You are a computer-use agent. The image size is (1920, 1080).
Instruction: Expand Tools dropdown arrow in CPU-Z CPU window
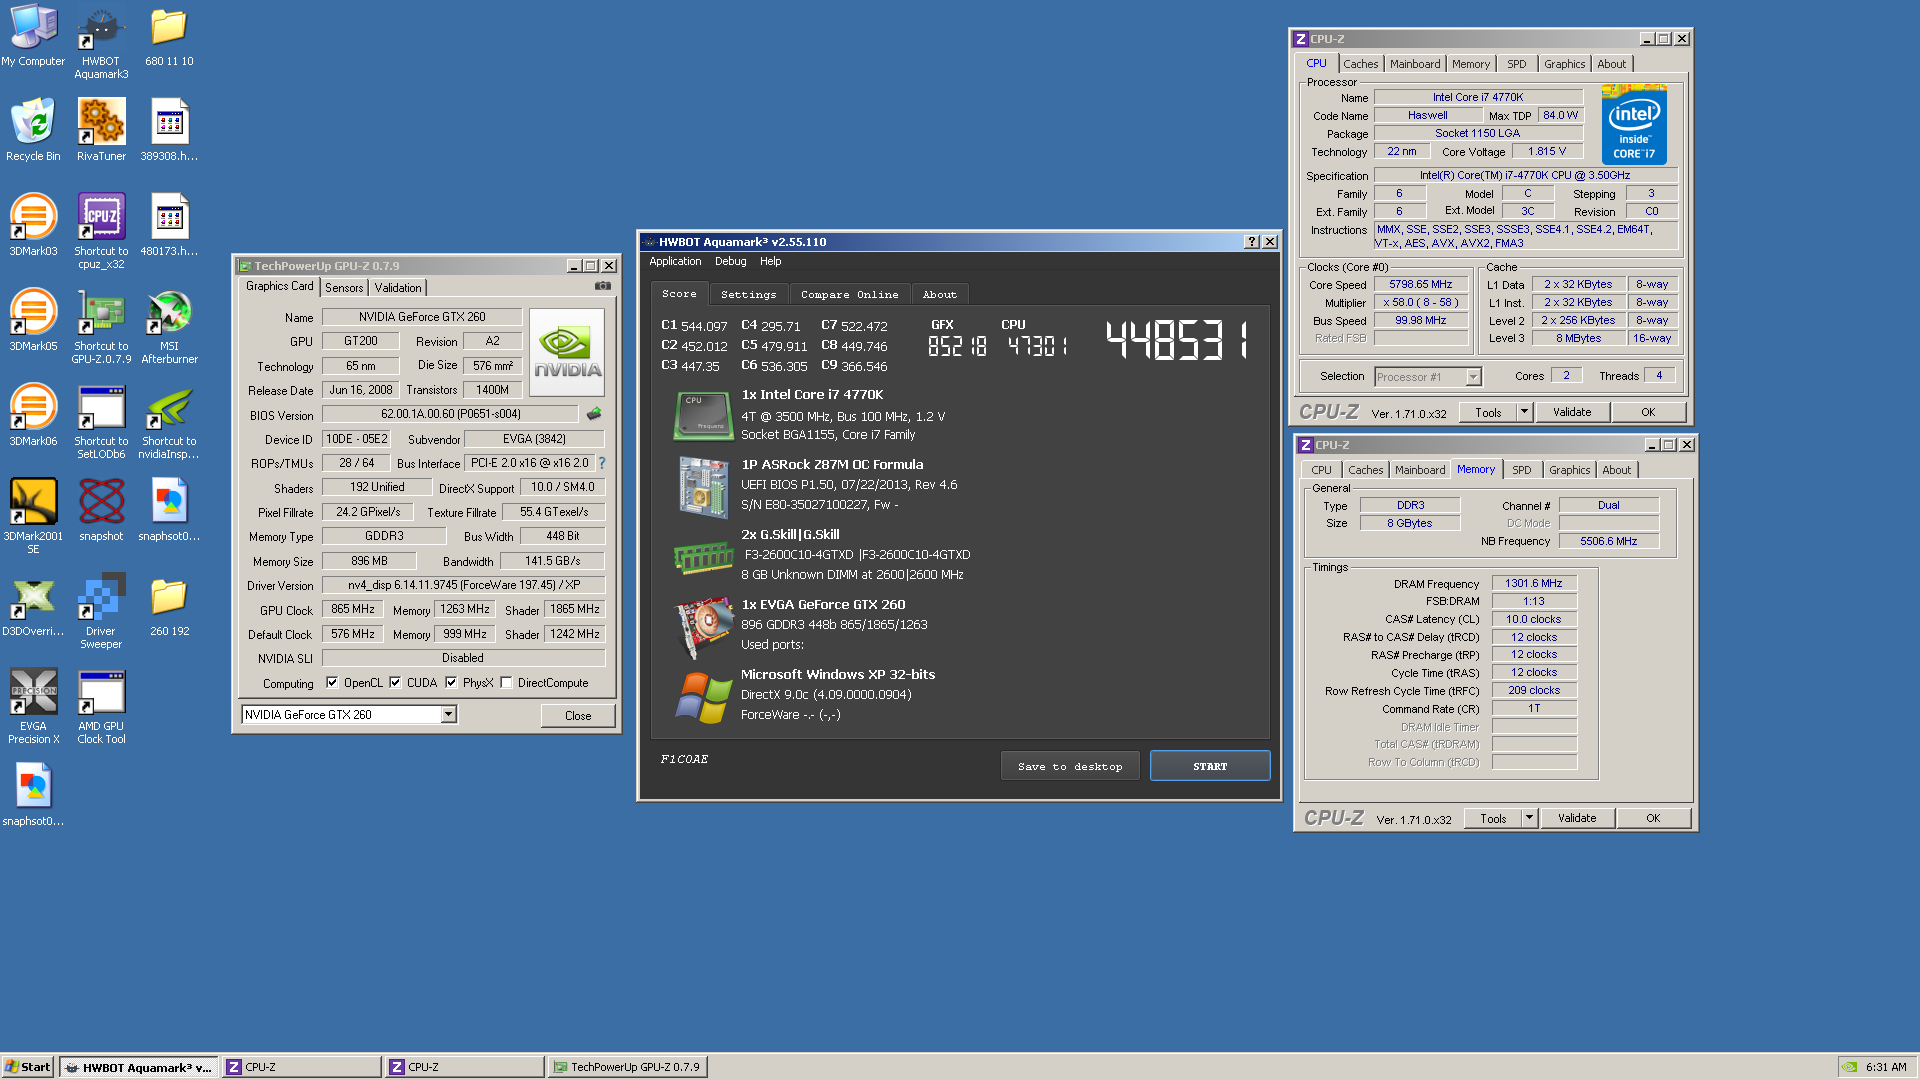point(1524,412)
